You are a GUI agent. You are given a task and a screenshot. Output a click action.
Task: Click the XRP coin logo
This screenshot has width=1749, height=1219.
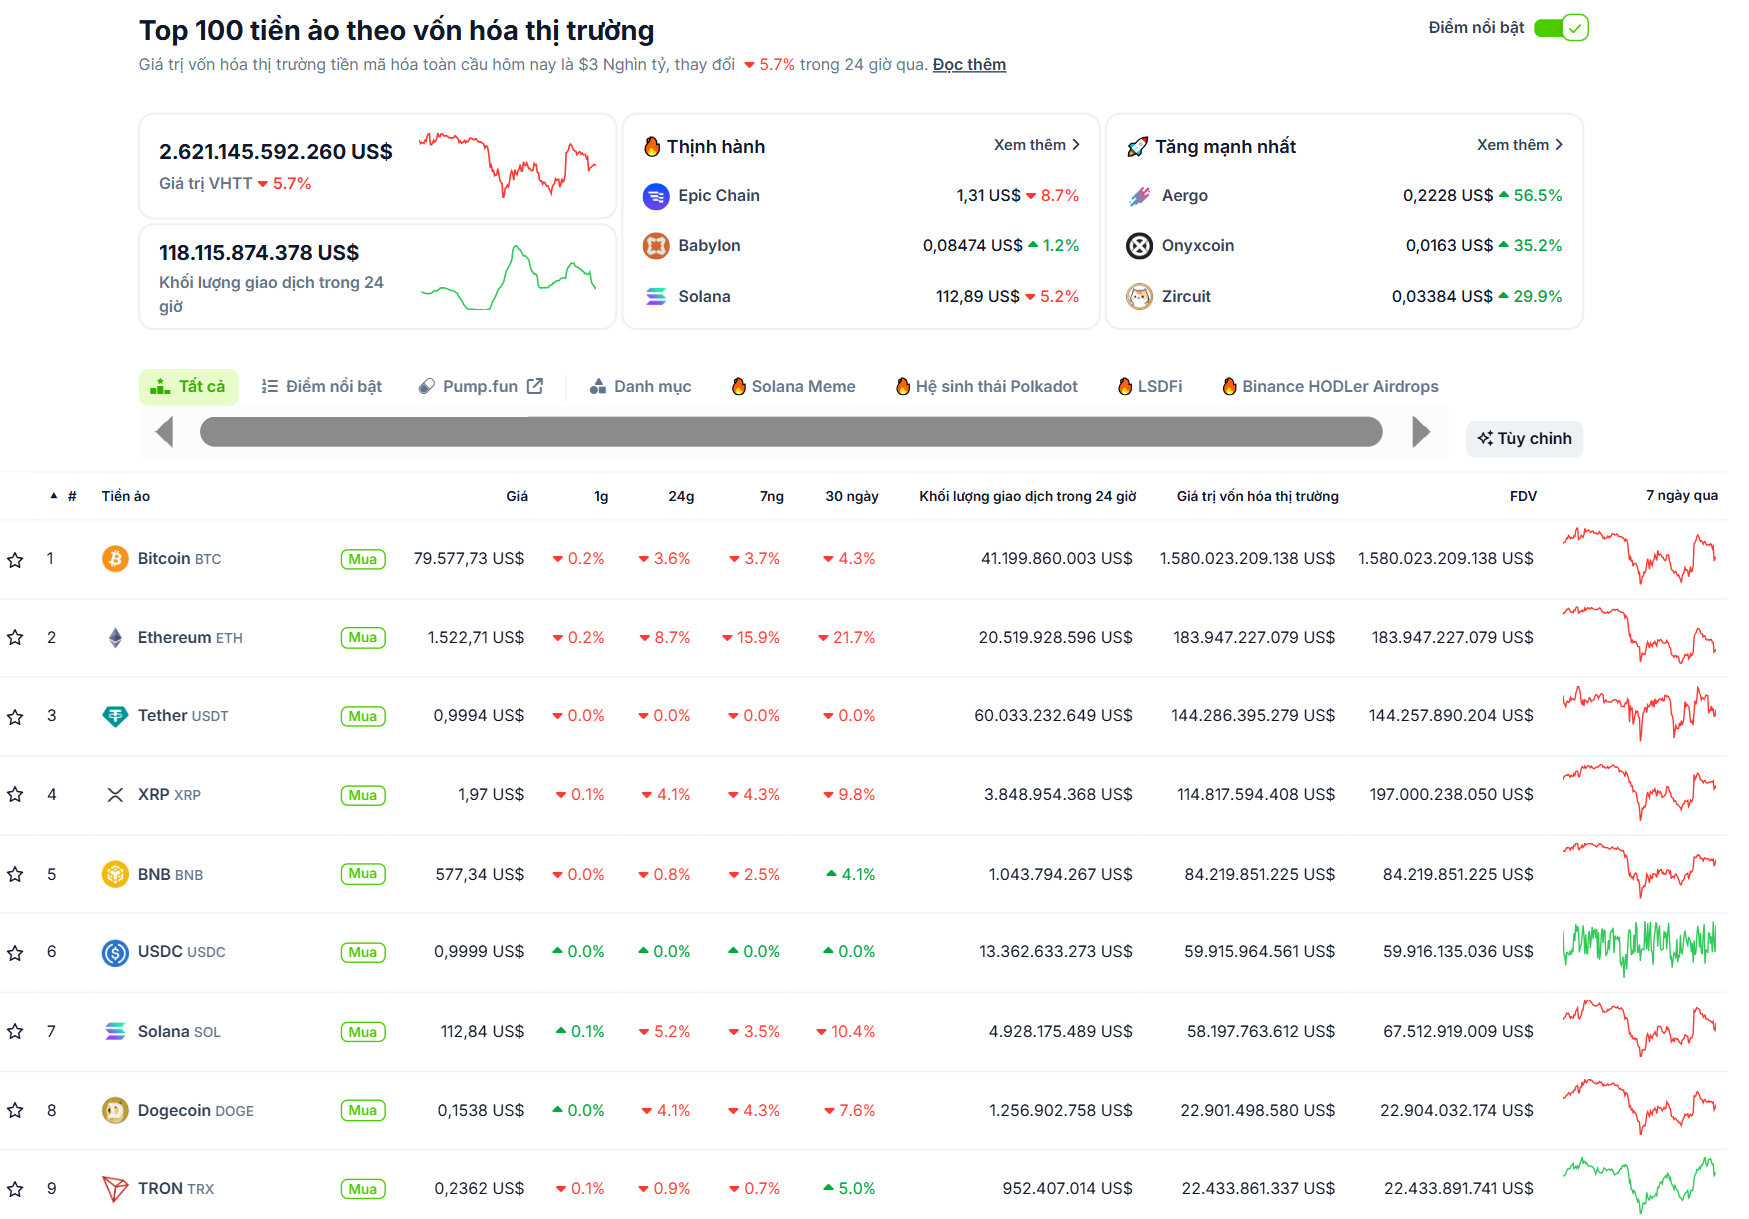pyautogui.click(x=115, y=795)
